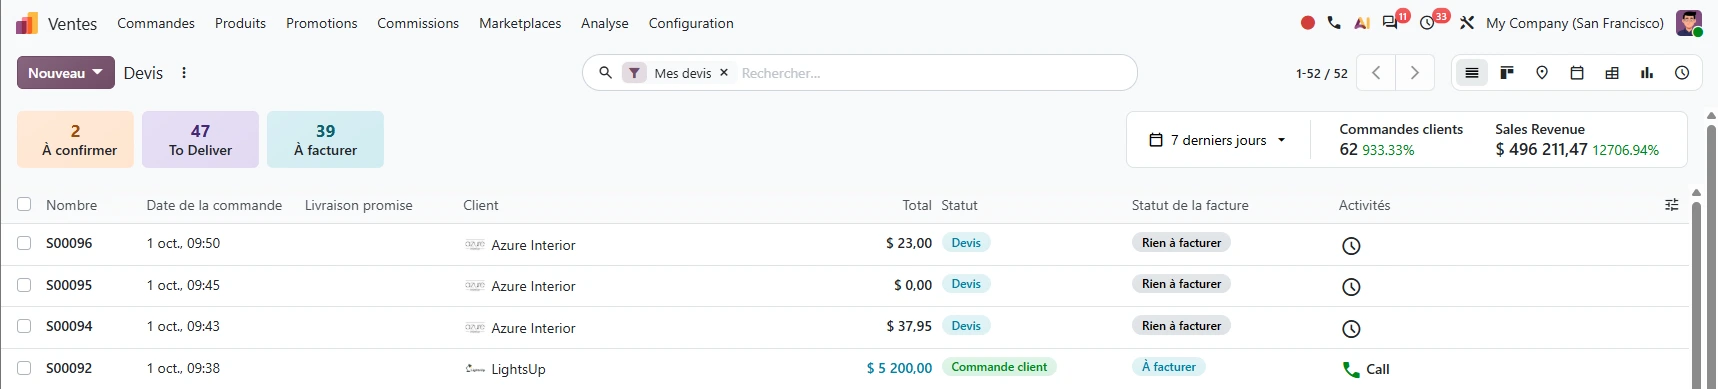Open the Configuration menu
1718x389 pixels.
pos(691,23)
